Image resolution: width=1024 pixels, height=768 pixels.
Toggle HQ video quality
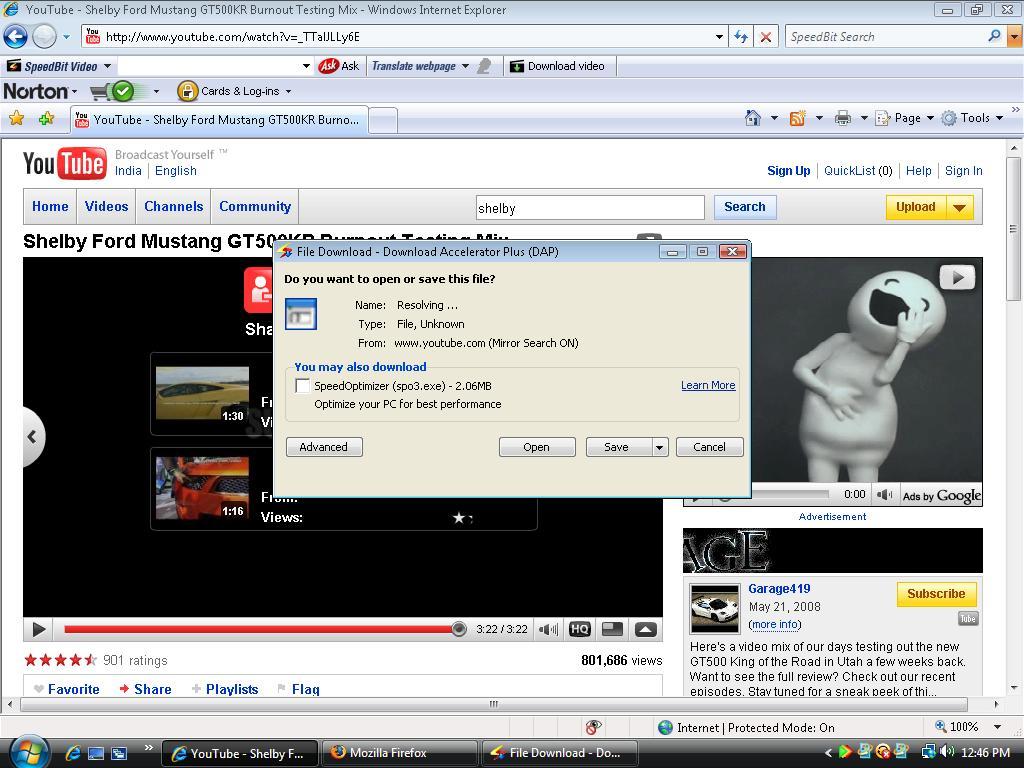[x=580, y=630]
